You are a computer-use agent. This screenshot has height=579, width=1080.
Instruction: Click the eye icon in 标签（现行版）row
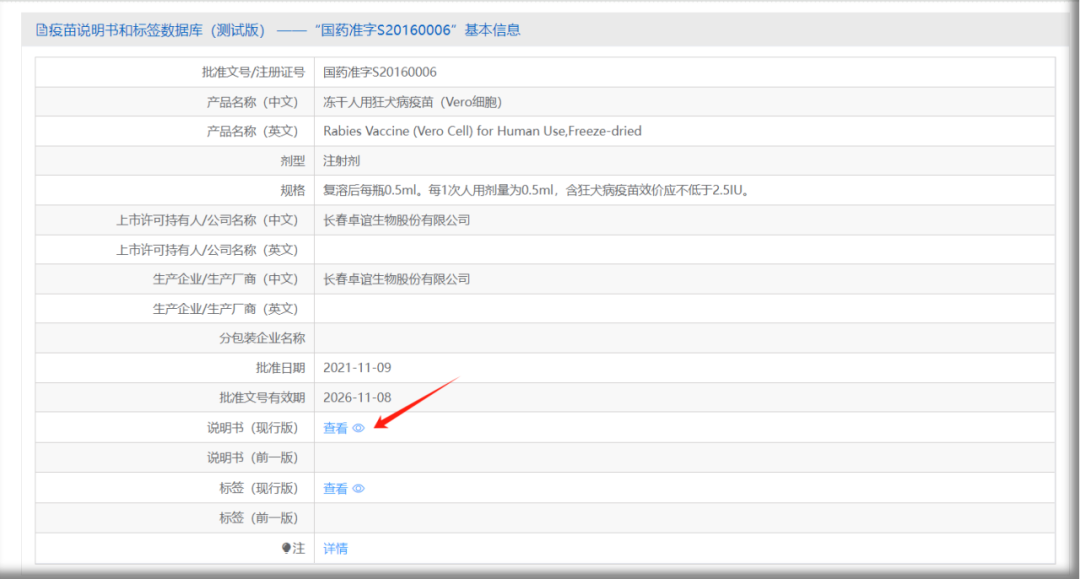coord(359,489)
